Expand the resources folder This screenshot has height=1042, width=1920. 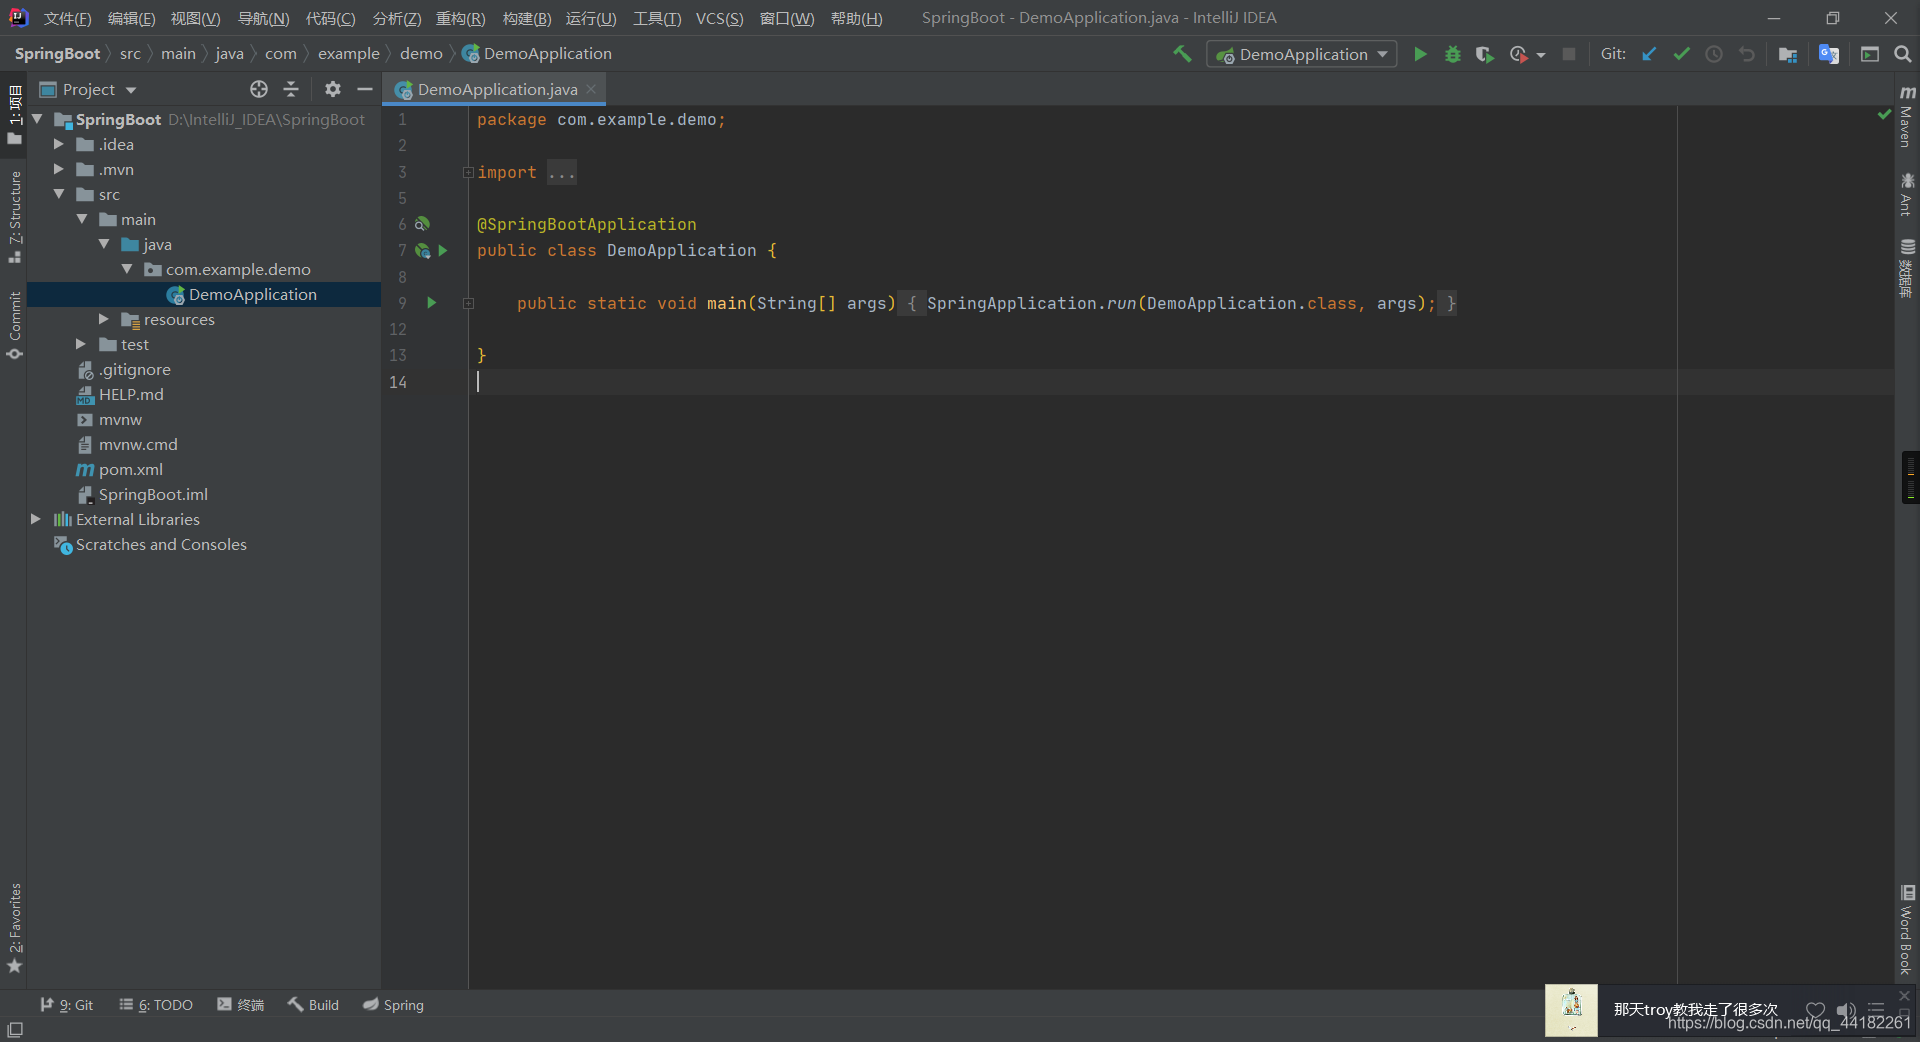coord(104,319)
